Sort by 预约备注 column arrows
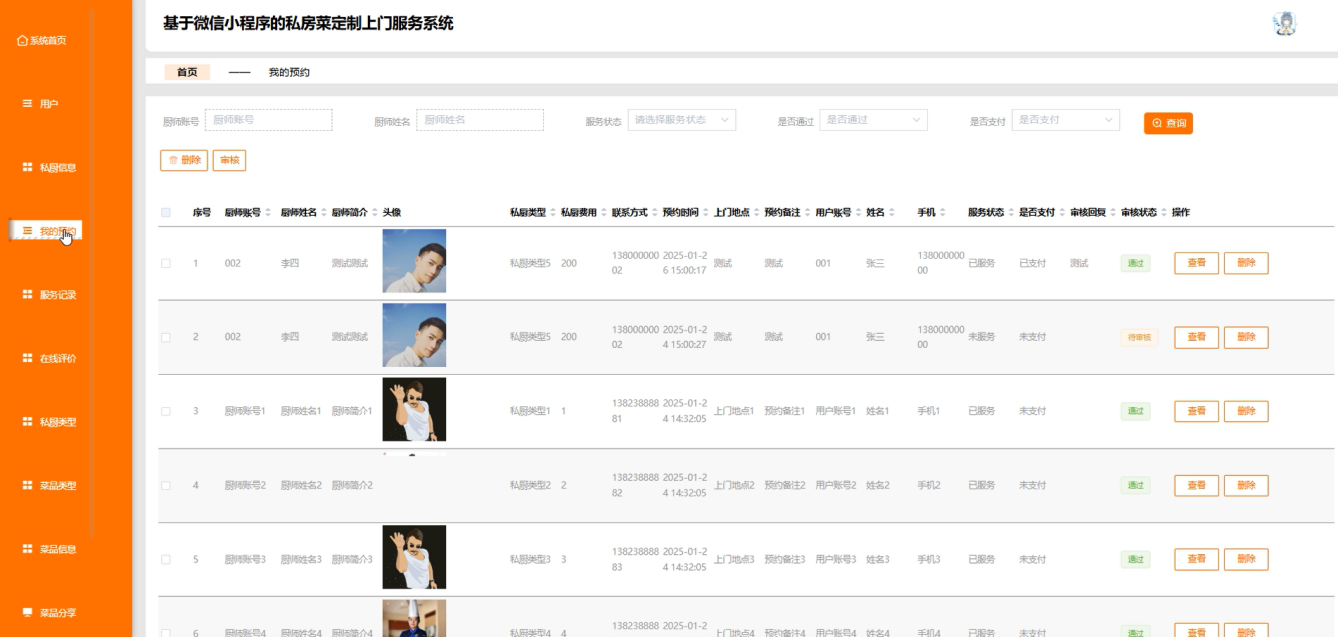1338x637 pixels. 808,212
